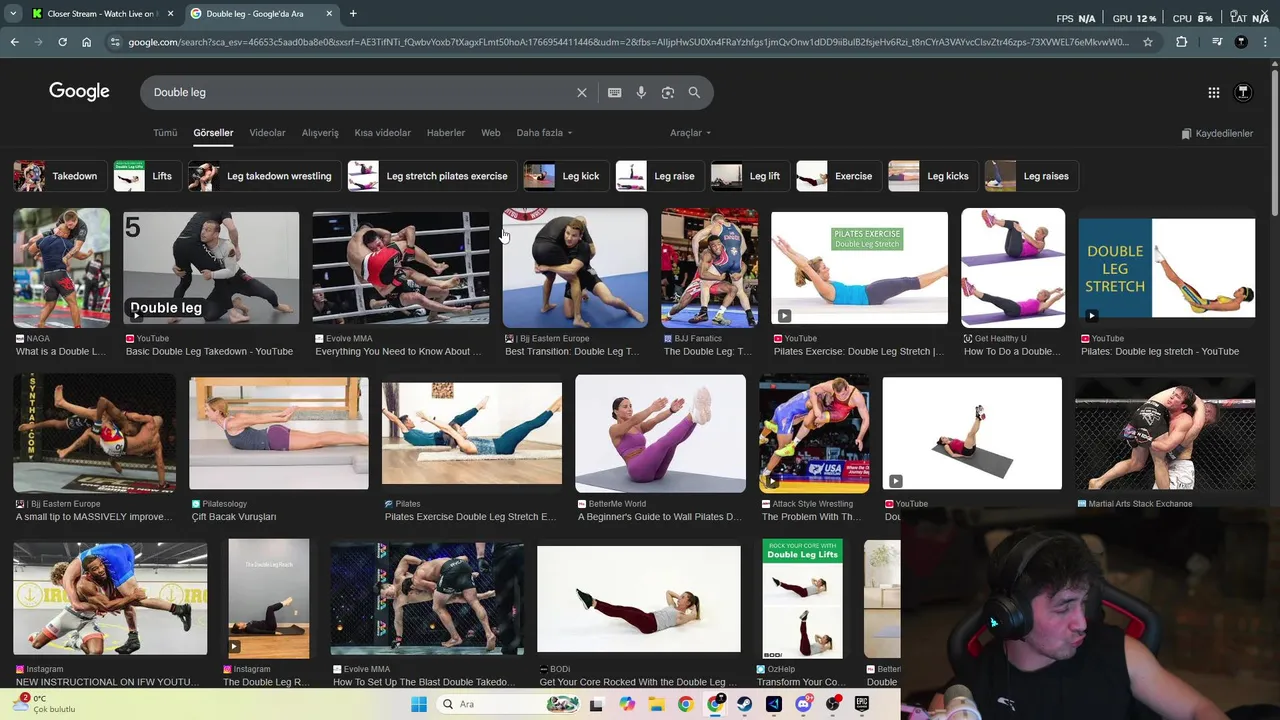Image resolution: width=1280 pixels, height=720 pixels.
Task: Click in the Google search input field
Action: tap(360, 92)
